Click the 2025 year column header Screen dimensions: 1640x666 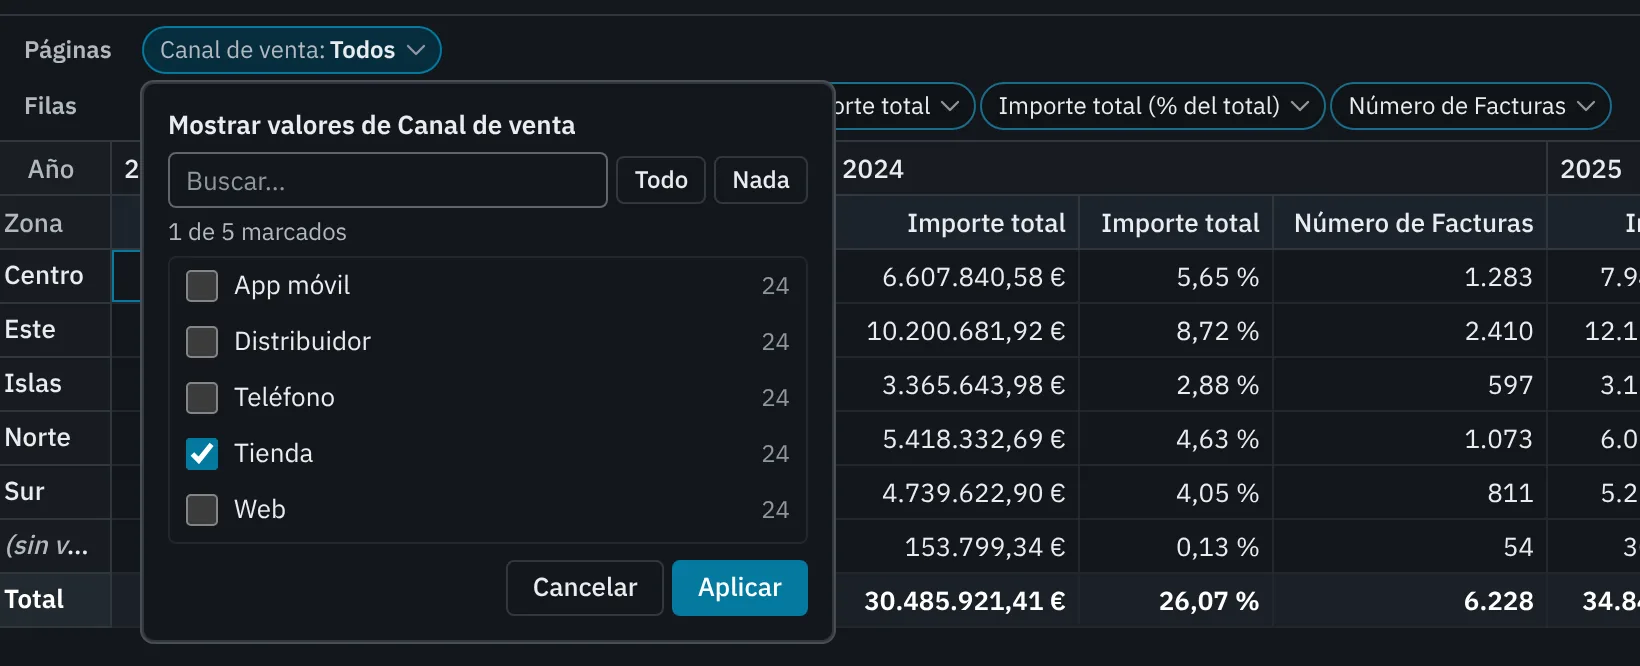(x=1594, y=169)
